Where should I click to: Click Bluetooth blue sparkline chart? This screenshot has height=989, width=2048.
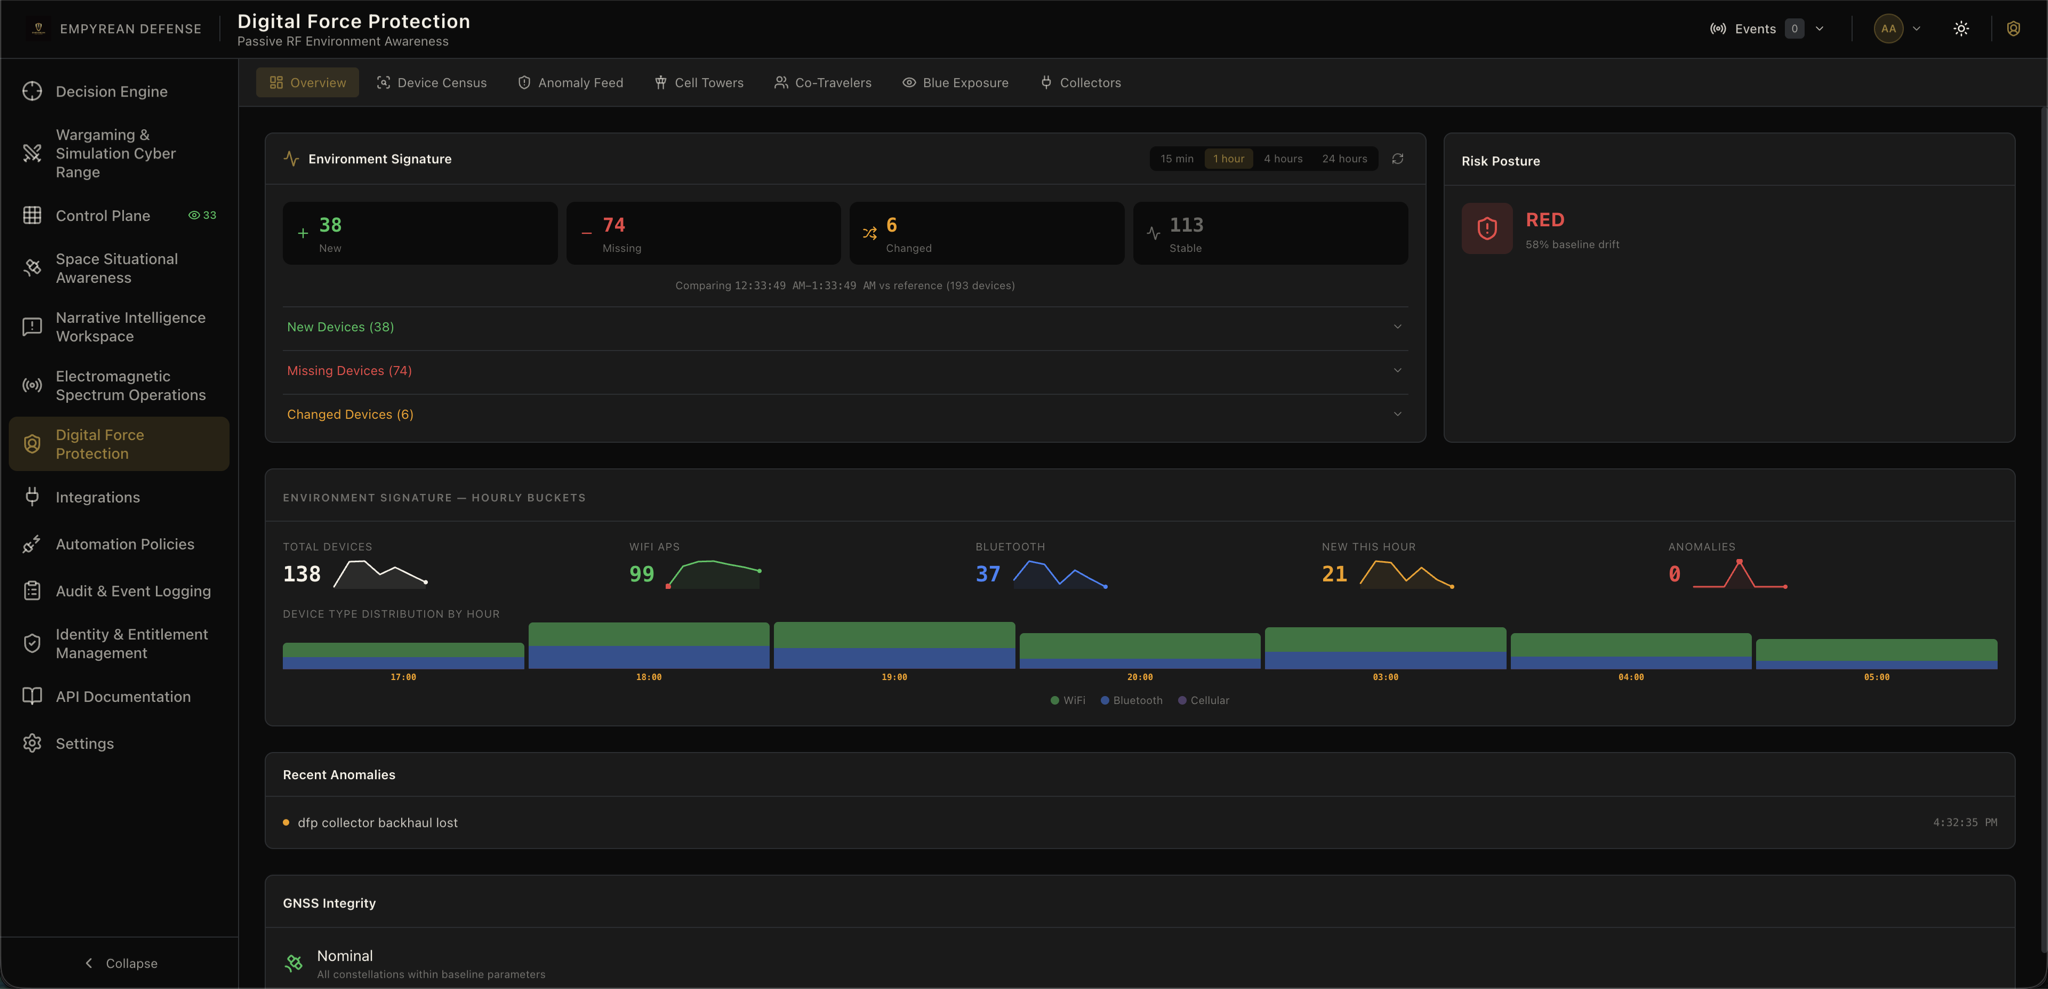click(x=1060, y=574)
